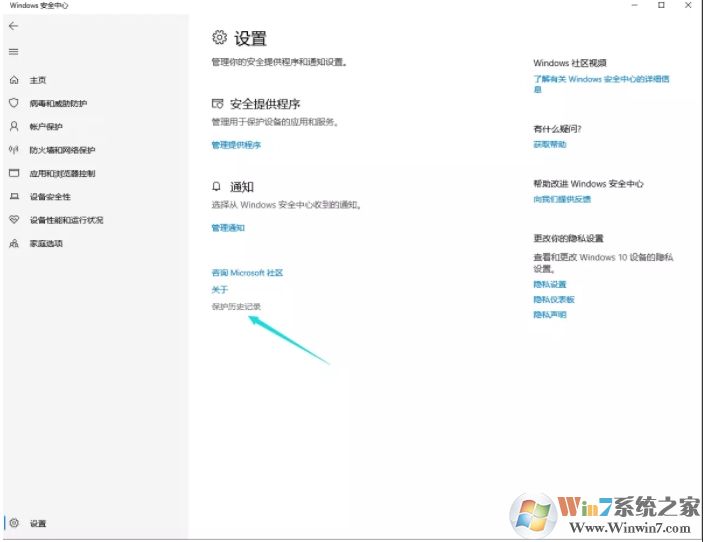
Task: Select 家庭选项 in sidebar
Action: click(x=46, y=243)
